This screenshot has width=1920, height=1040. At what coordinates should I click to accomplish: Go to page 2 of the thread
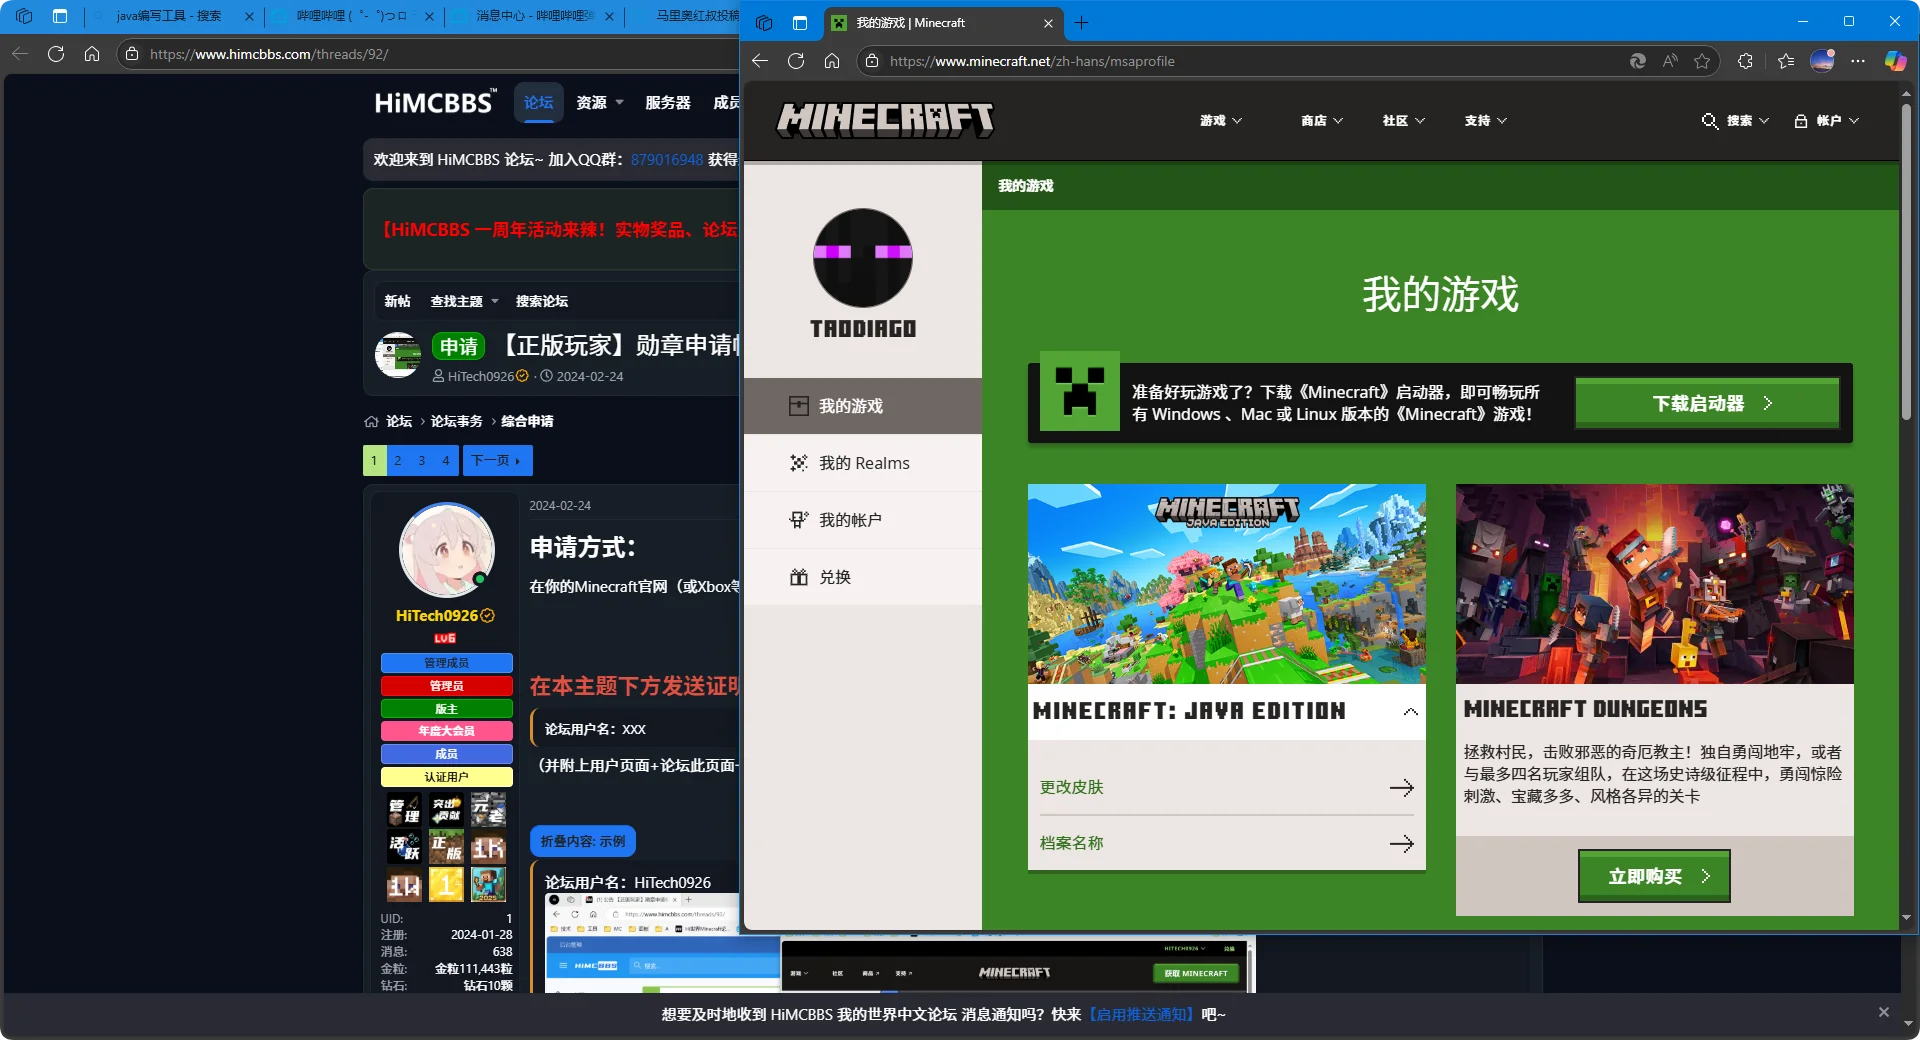(398, 461)
